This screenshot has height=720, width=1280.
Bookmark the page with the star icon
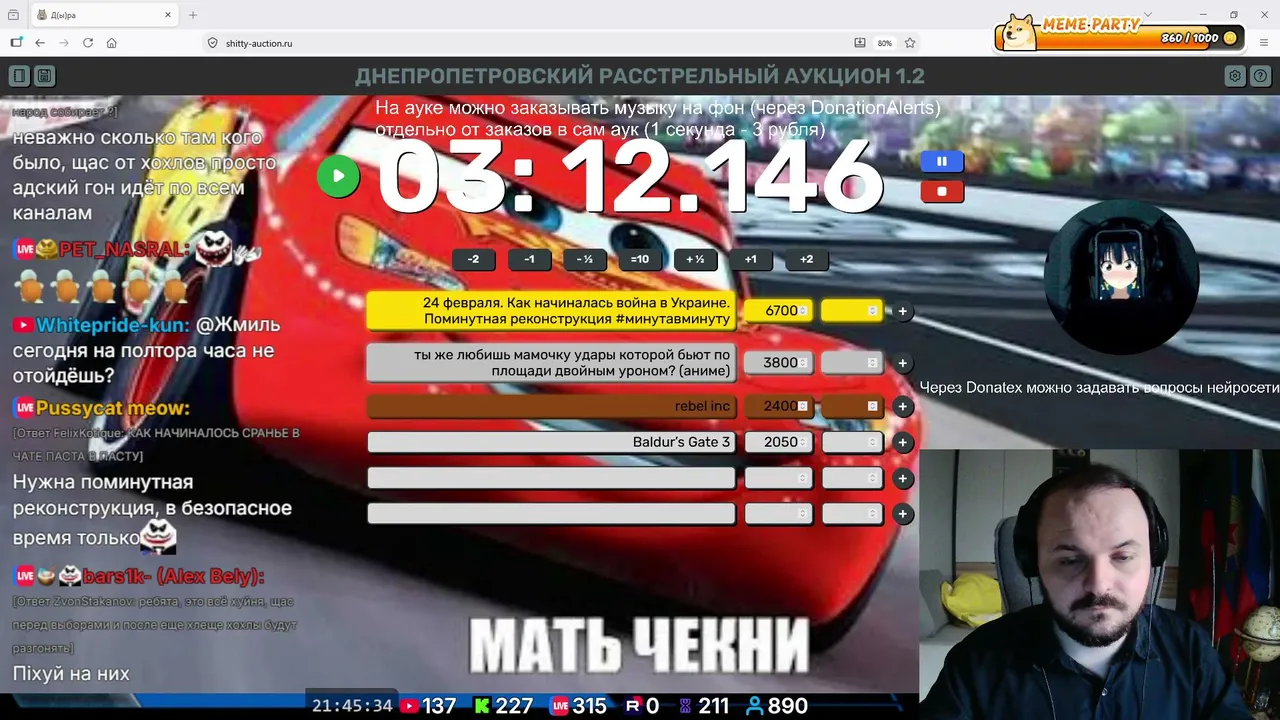pos(910,43)
